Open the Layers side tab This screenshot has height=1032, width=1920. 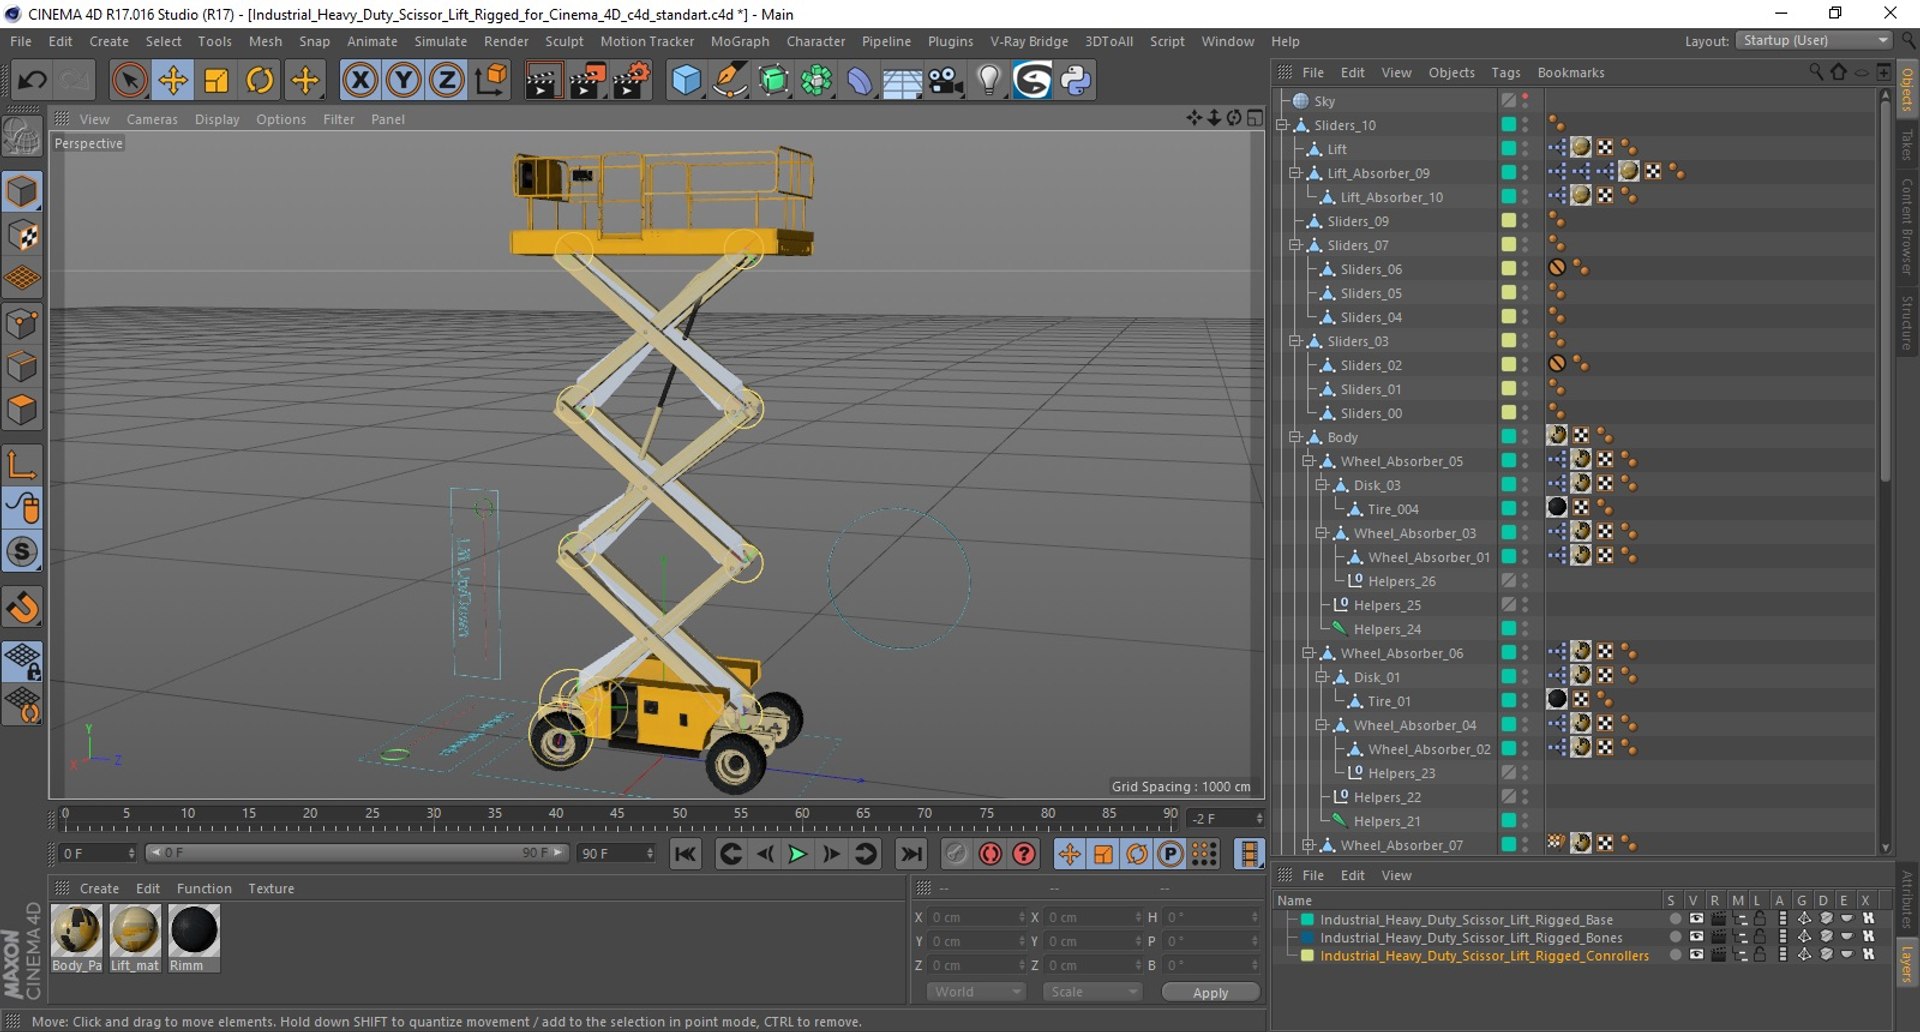tap(1908, 962)
